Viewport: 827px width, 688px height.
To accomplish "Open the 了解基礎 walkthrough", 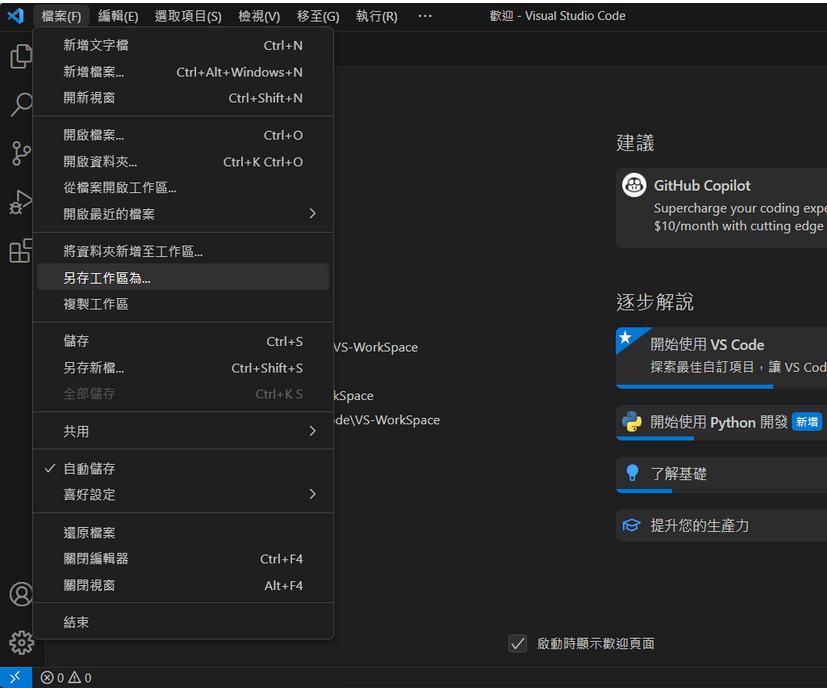I will pyautogui.click(x=722, y=474).
